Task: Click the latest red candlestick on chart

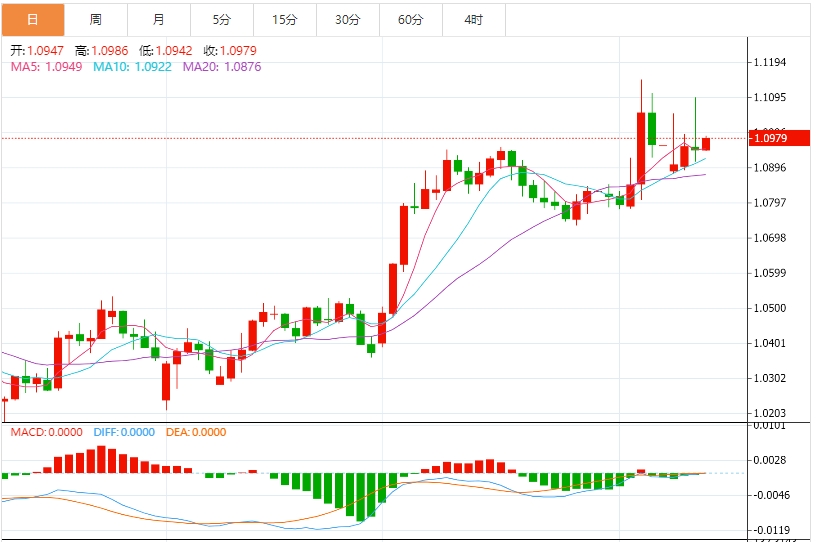Action: 706,144
